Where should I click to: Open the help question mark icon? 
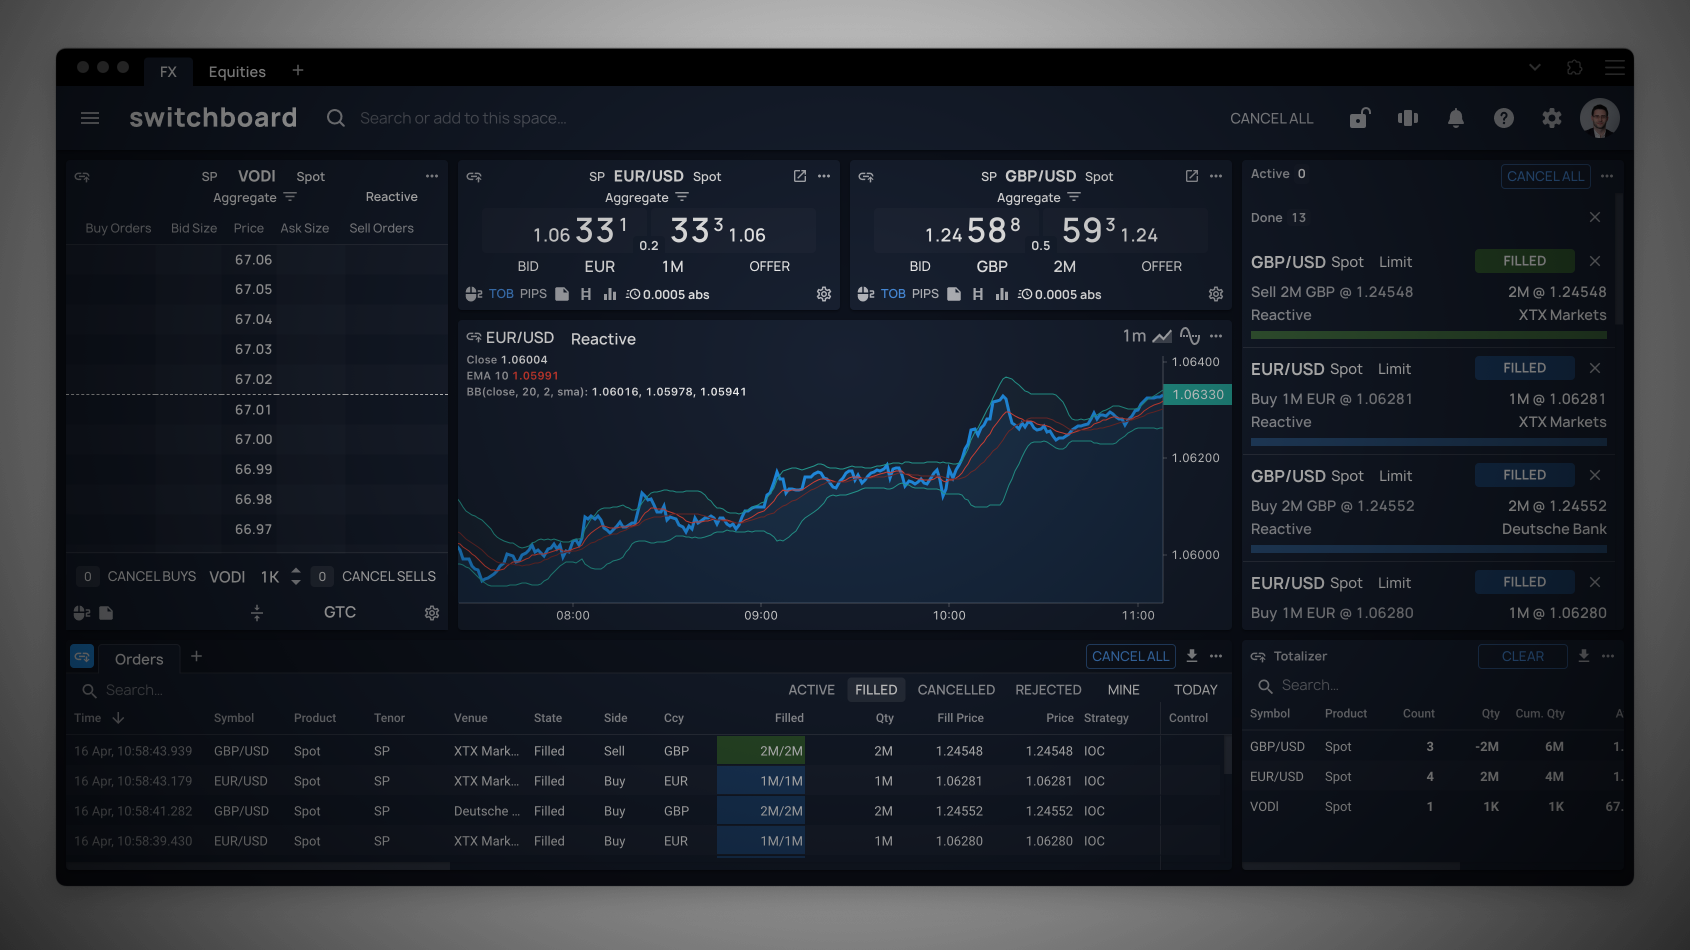pyautogui.click(x=1503, y=118)
